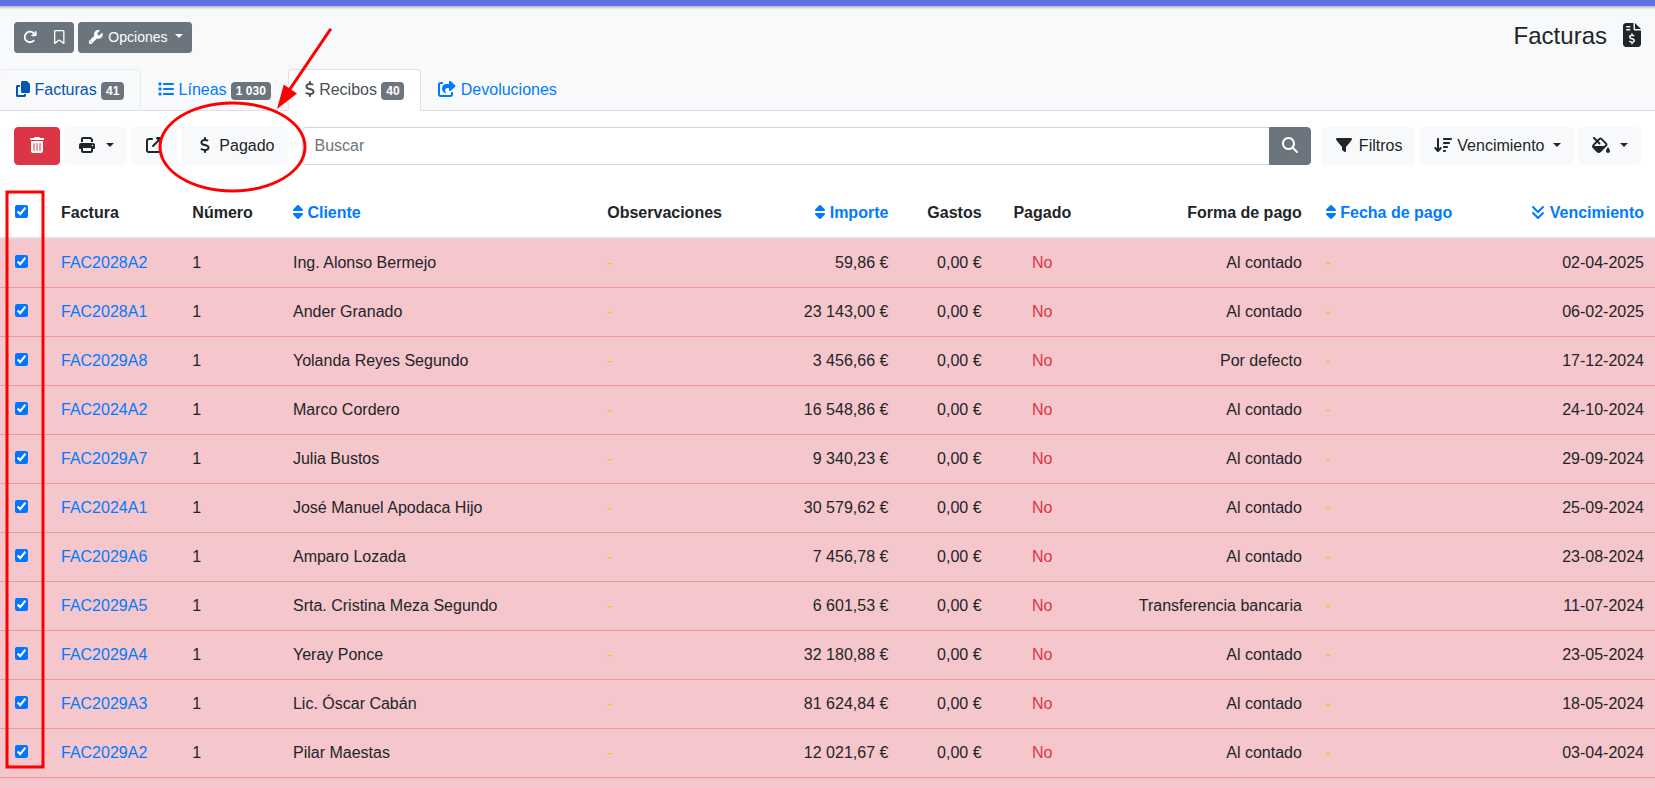
Task: Switch to the Líneas tab
Action: [213, 90]
